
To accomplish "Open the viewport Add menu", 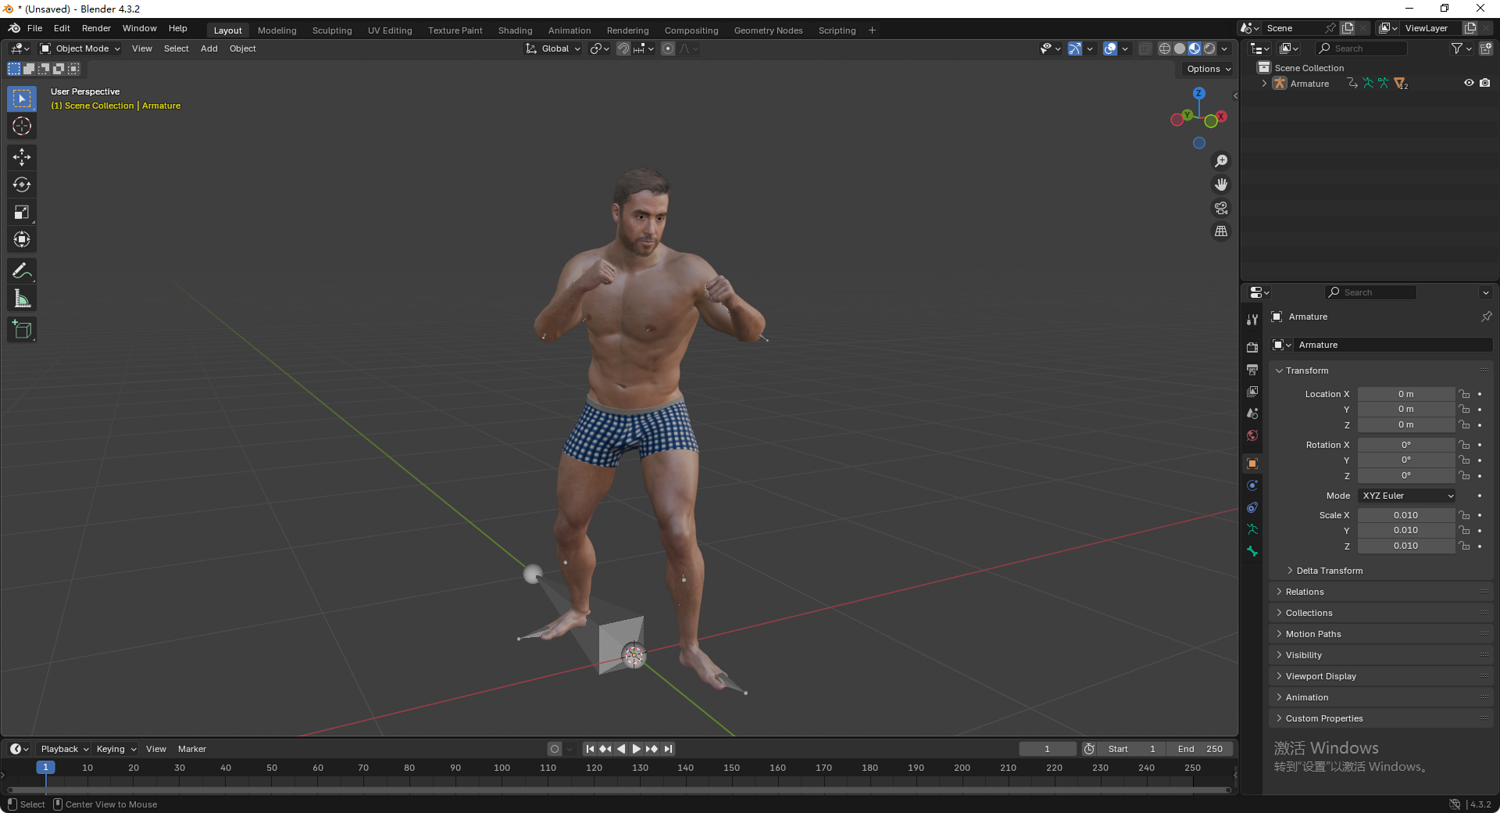I will (x=209, y=48).
